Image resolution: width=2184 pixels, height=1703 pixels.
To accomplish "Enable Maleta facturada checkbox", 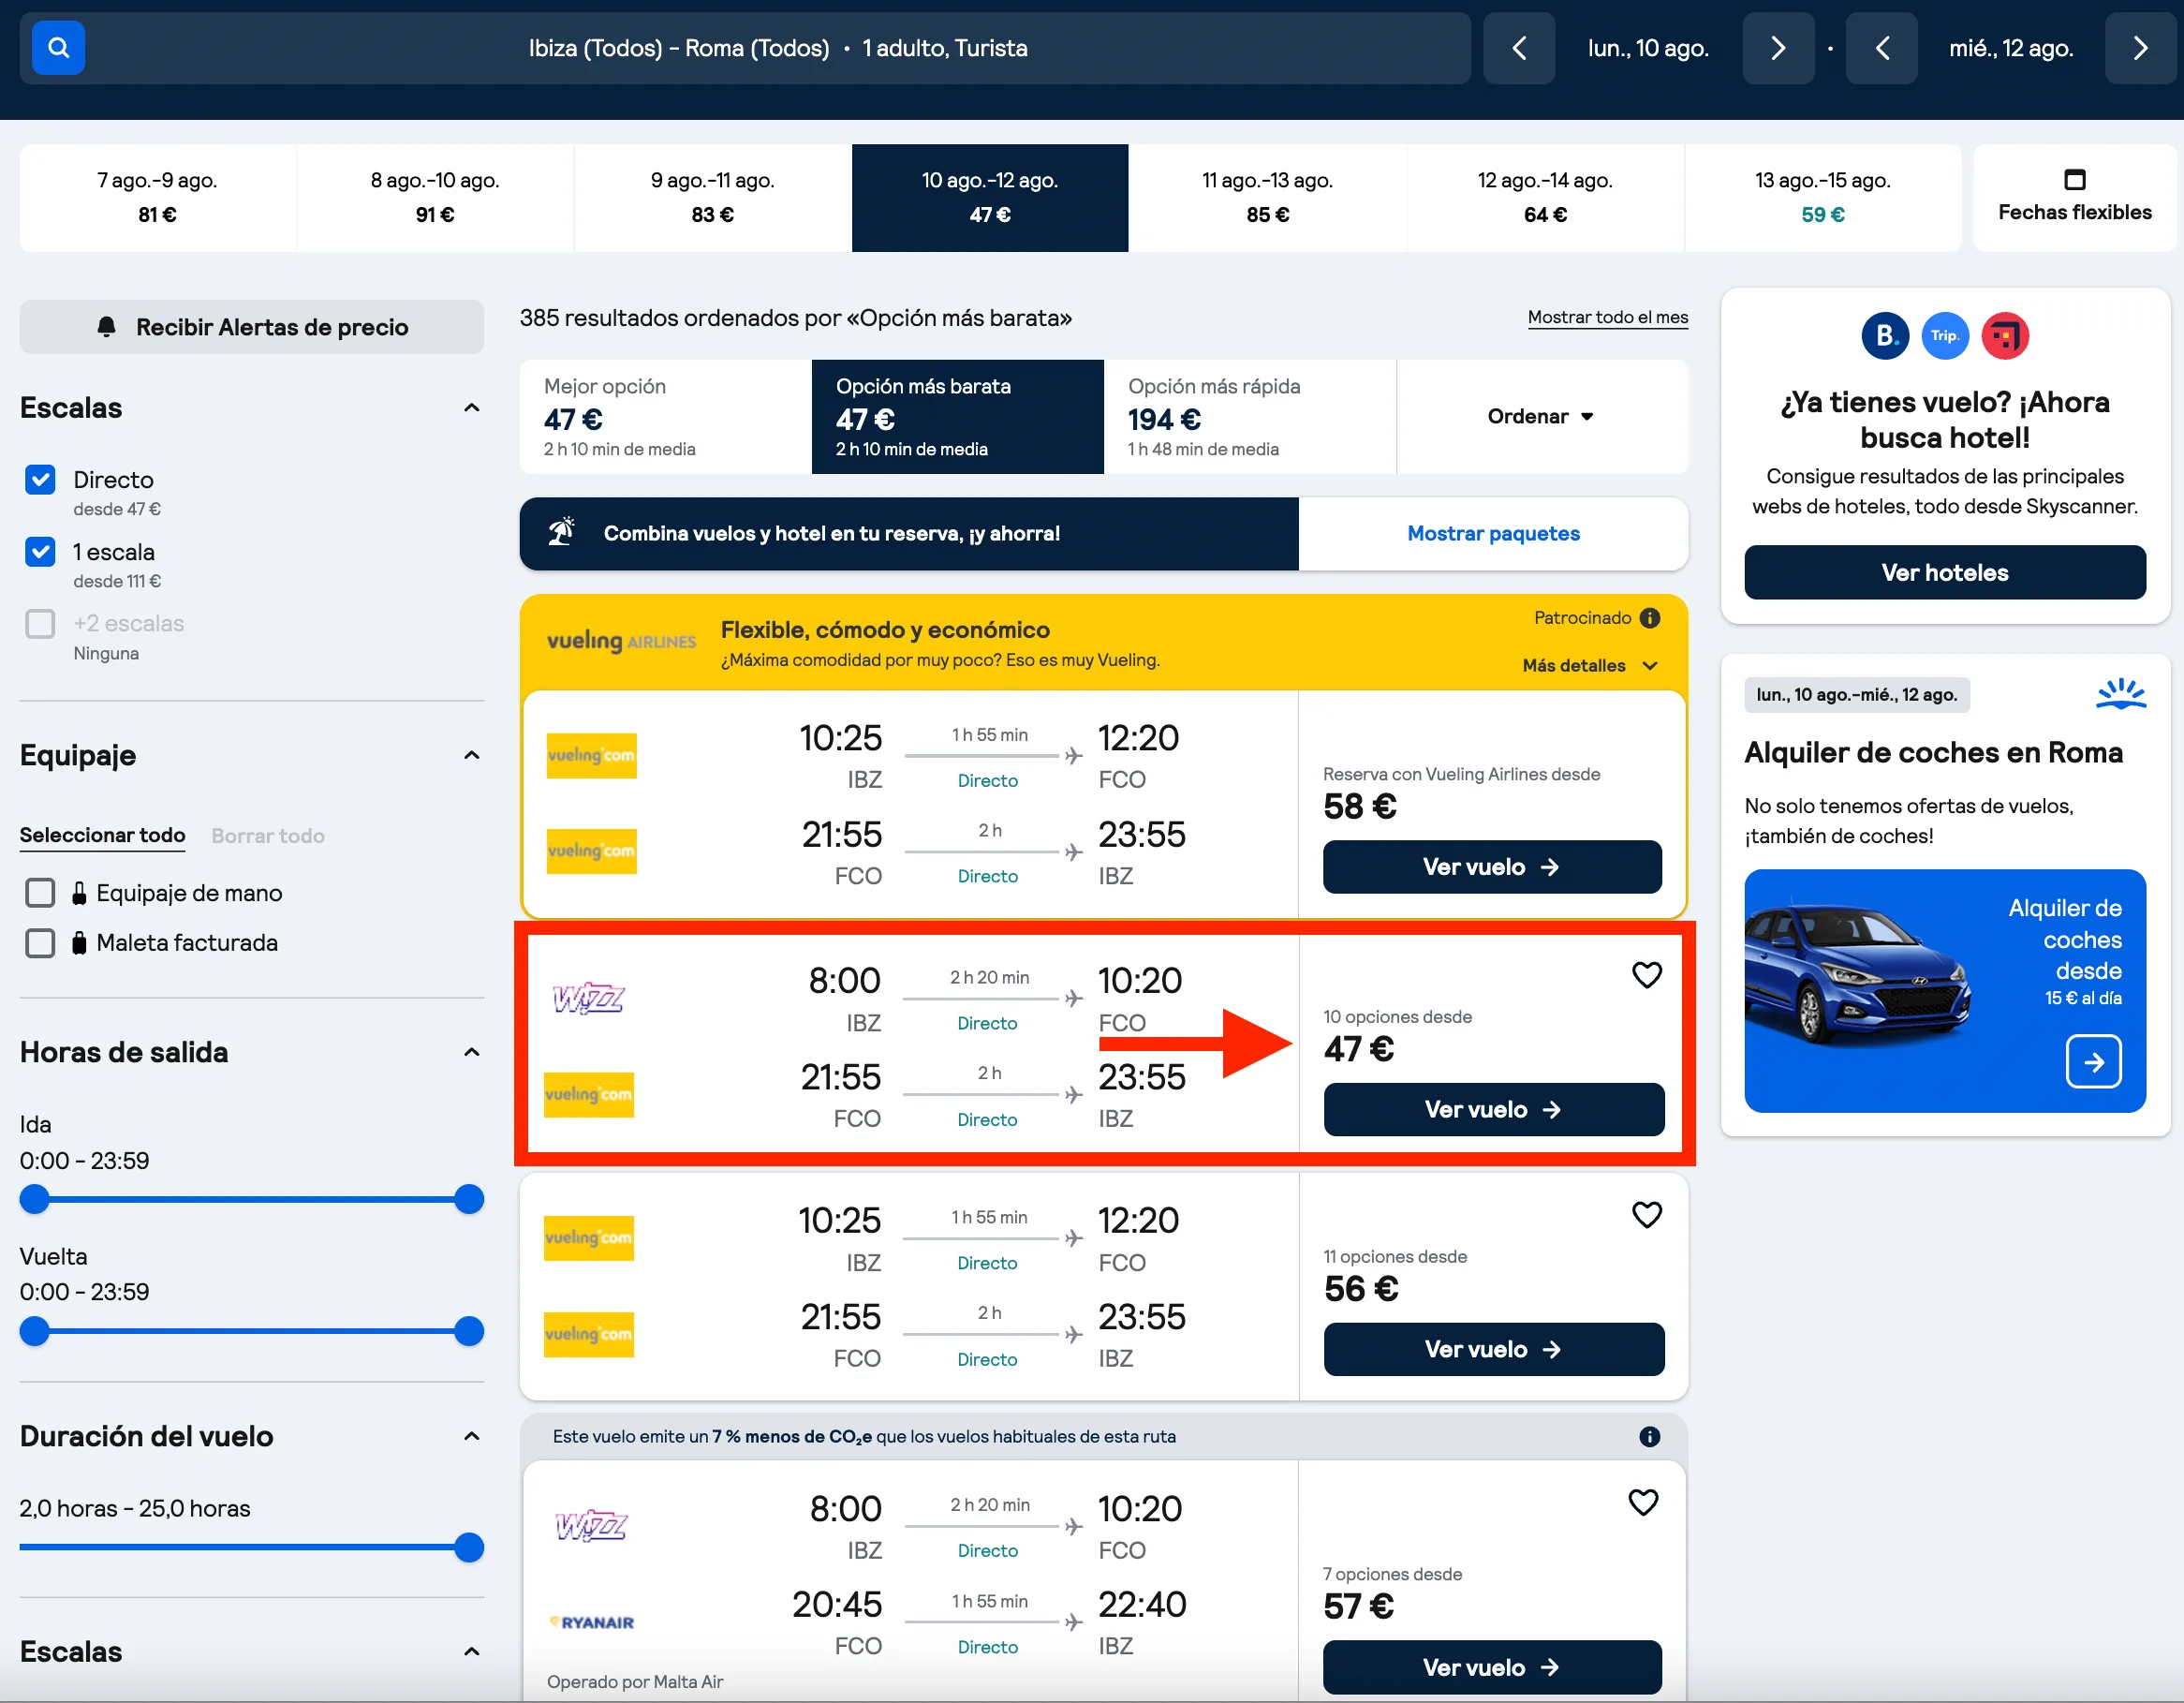I will [40, 942].
